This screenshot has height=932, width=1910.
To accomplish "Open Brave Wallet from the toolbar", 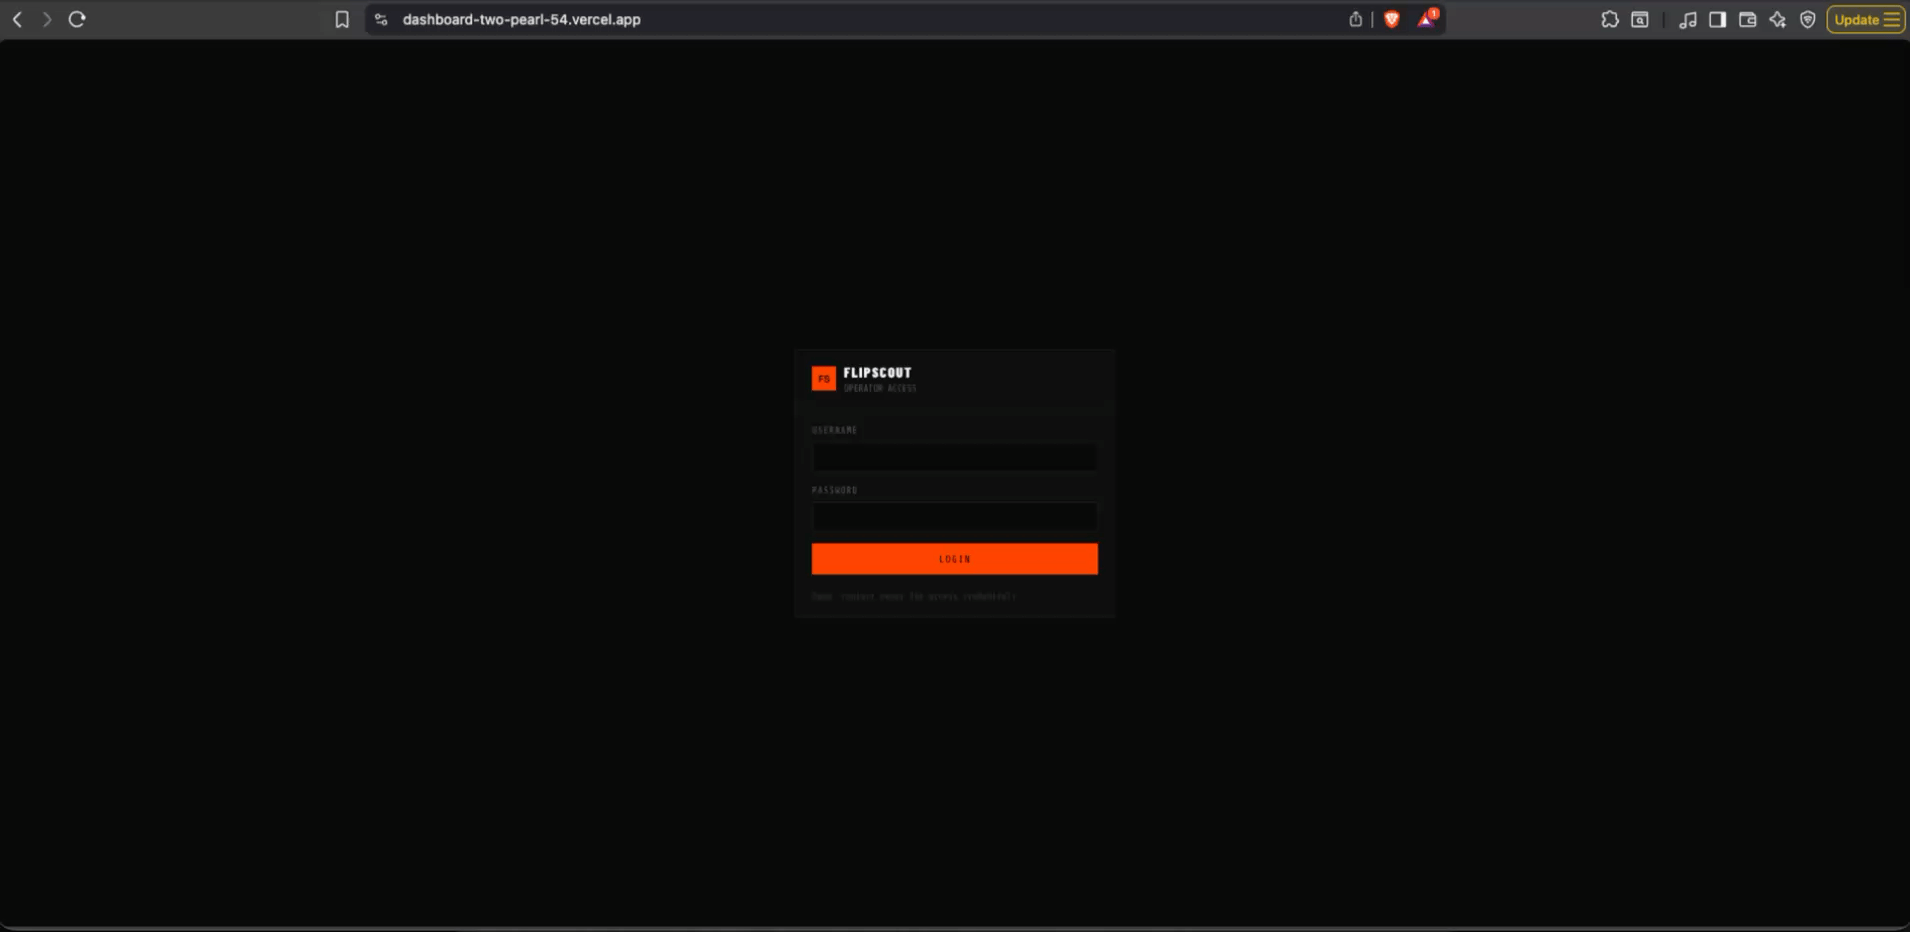I will pyautogui.click(x=1748, y=19).
